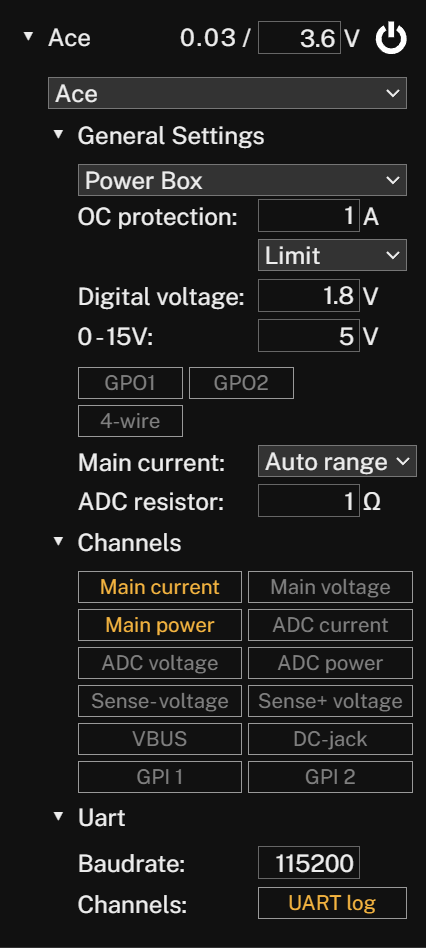The height and width of the screenshot is (948, 426).
Task: Open the Power Box dropdown
Action: tap(242, 180)
